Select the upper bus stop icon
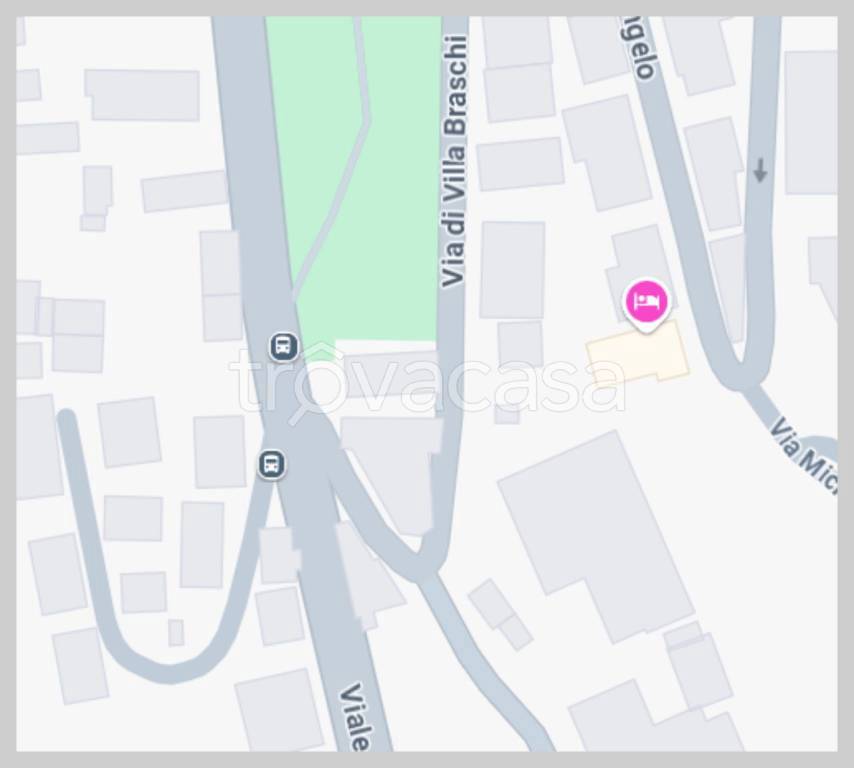The height and width of the screenshot is (768, 854). [284, 346]
